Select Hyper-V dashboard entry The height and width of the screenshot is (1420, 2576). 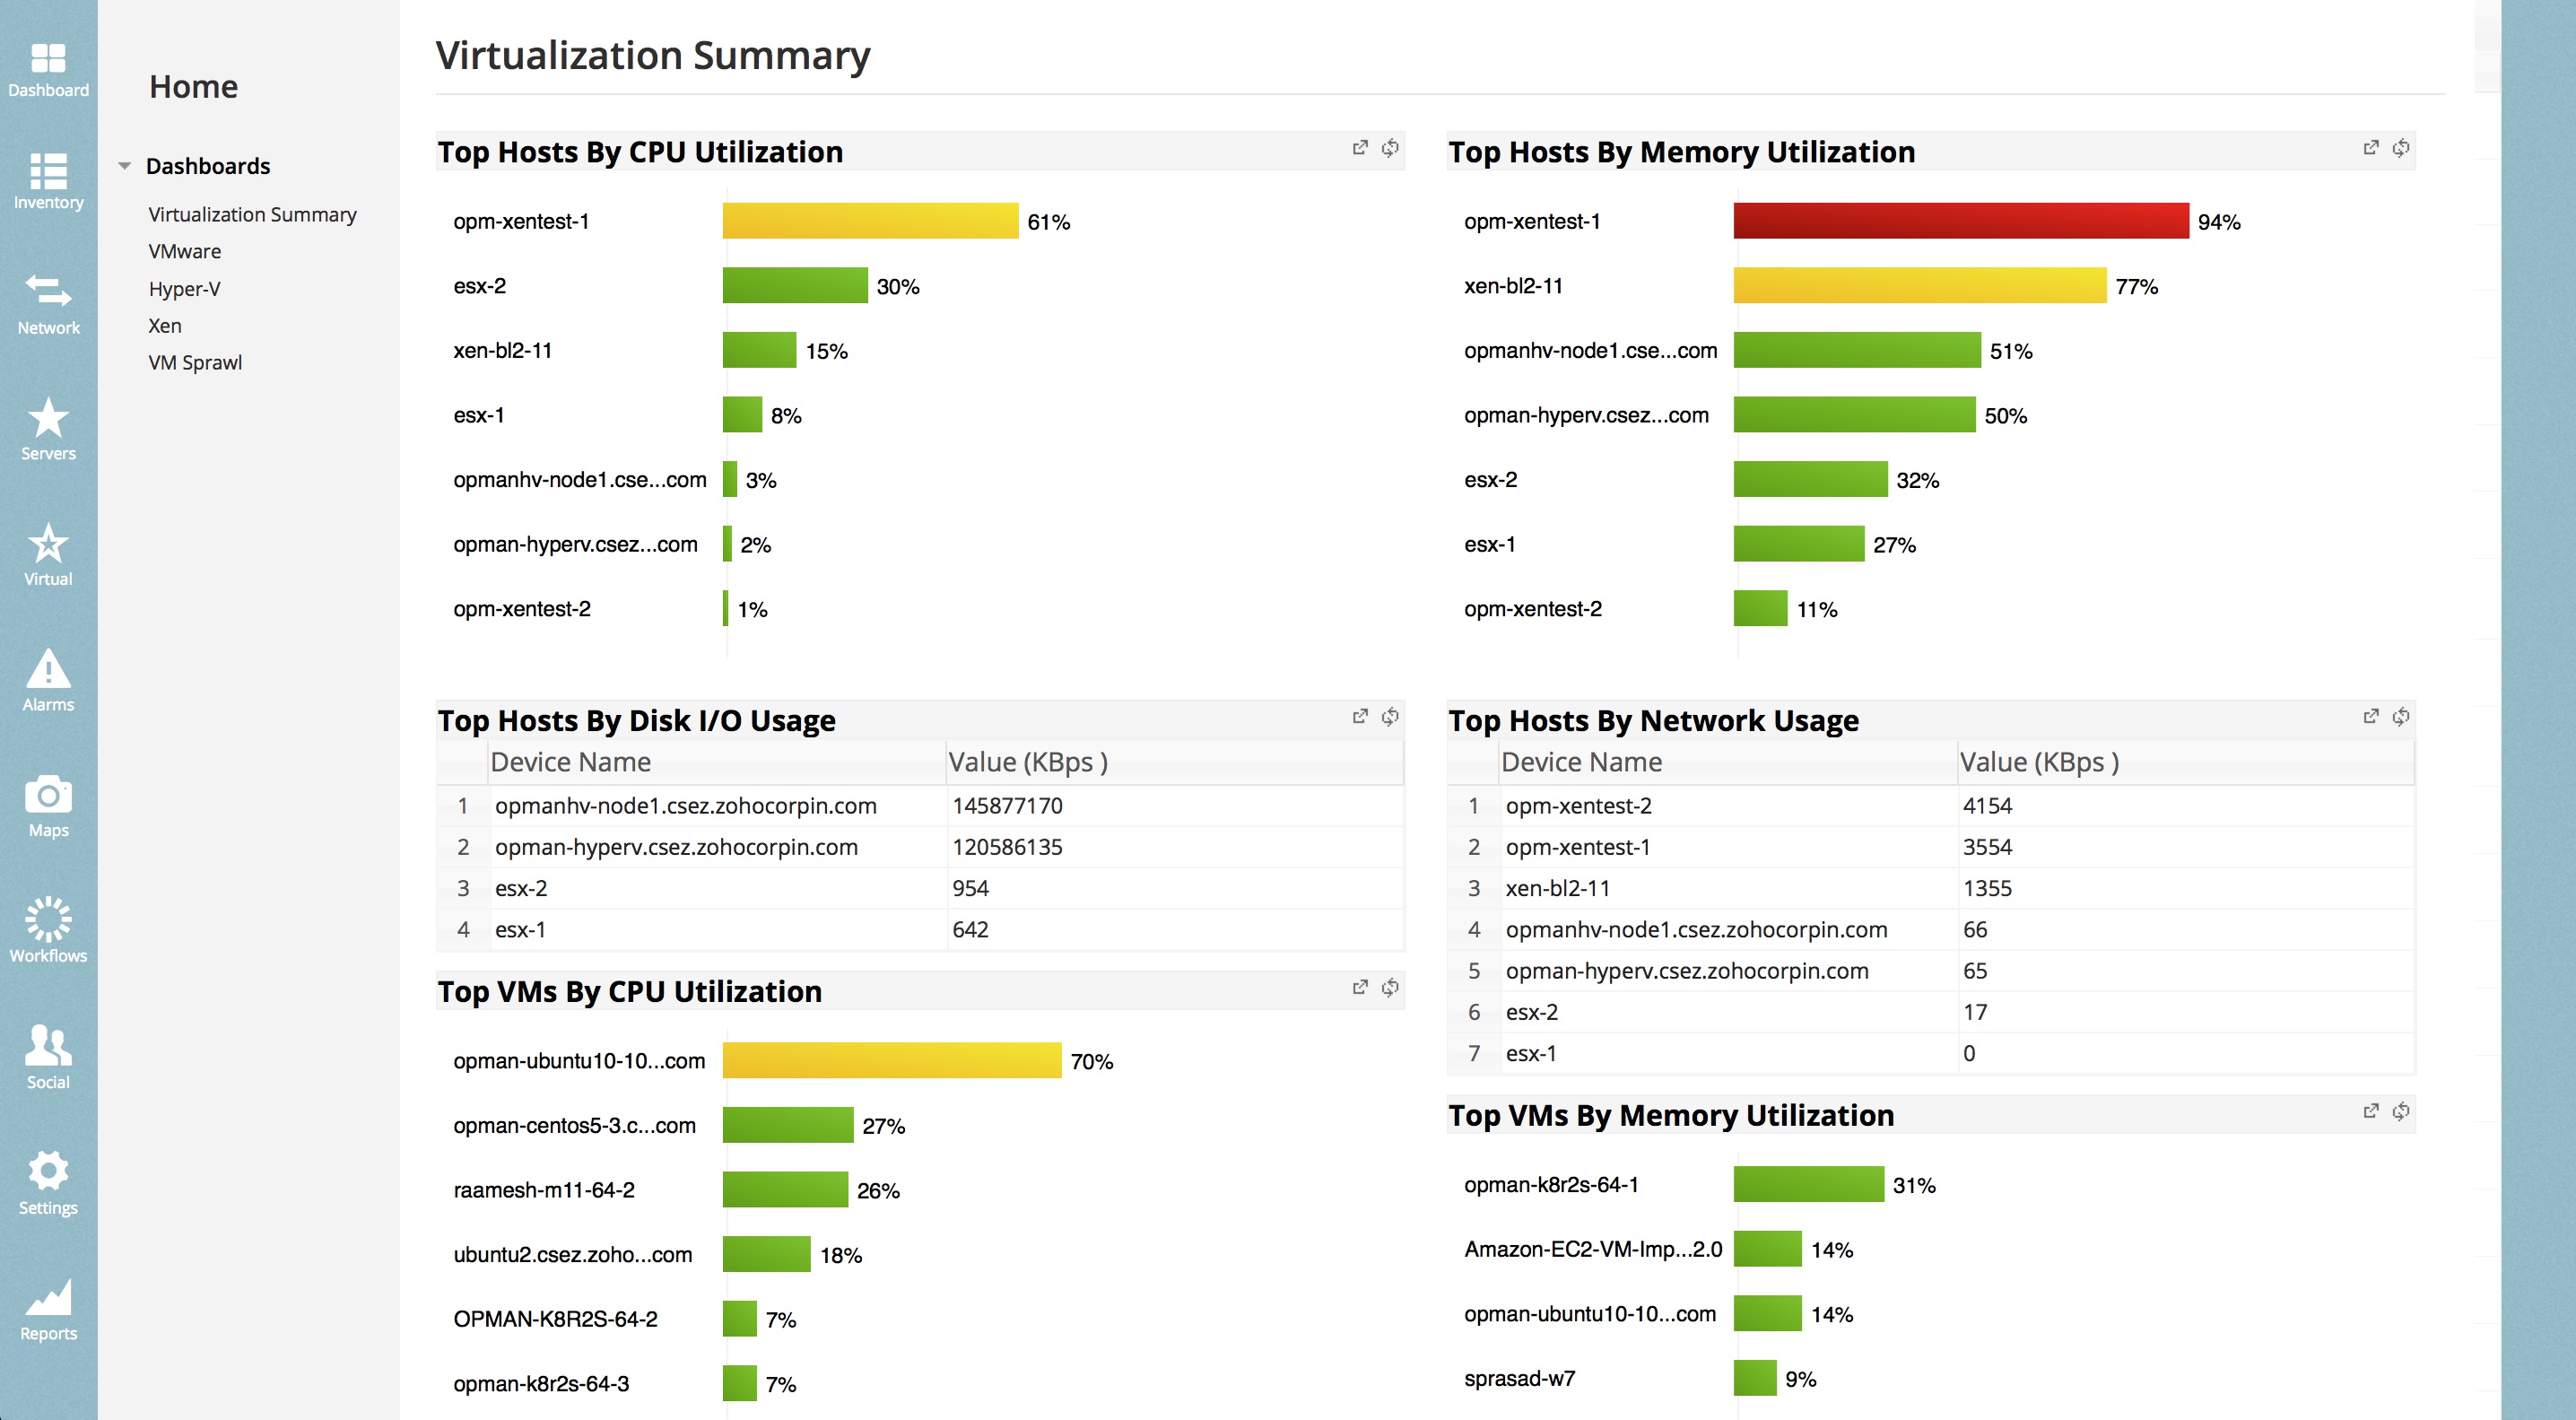pyautogui.click(x=184, y=289)
